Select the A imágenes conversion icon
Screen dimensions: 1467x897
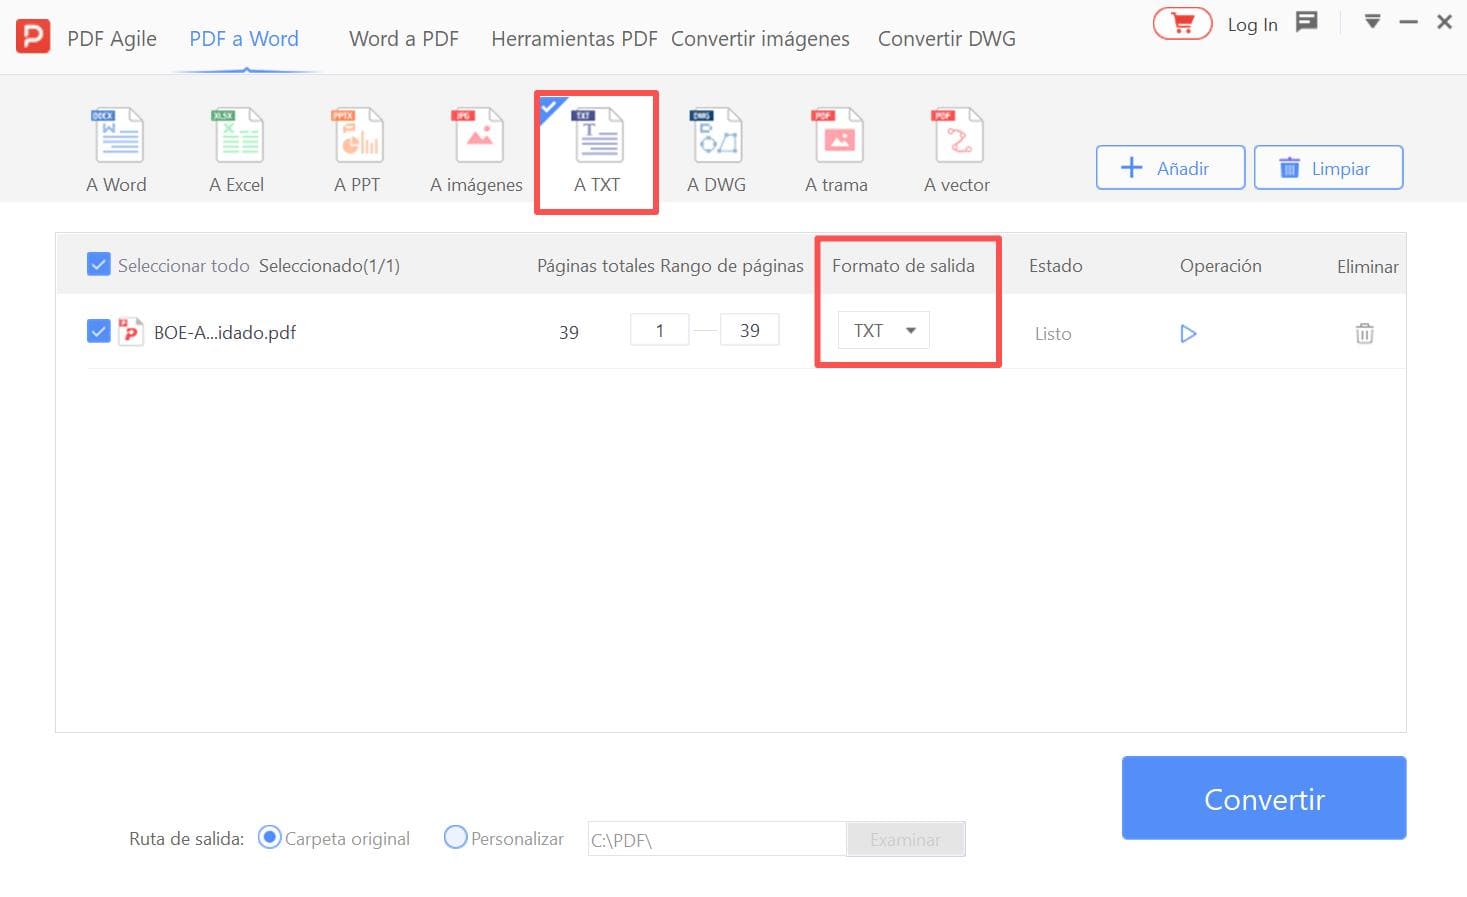point(478,137)
